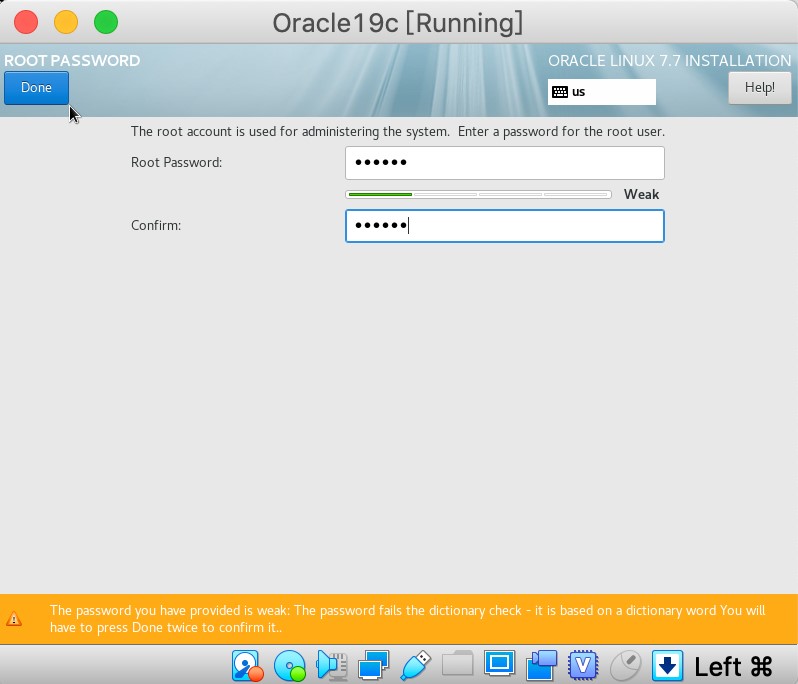
Task: Click ORACLE LINUX 7.7 INSTALLATION title
Action: (669, 61)
